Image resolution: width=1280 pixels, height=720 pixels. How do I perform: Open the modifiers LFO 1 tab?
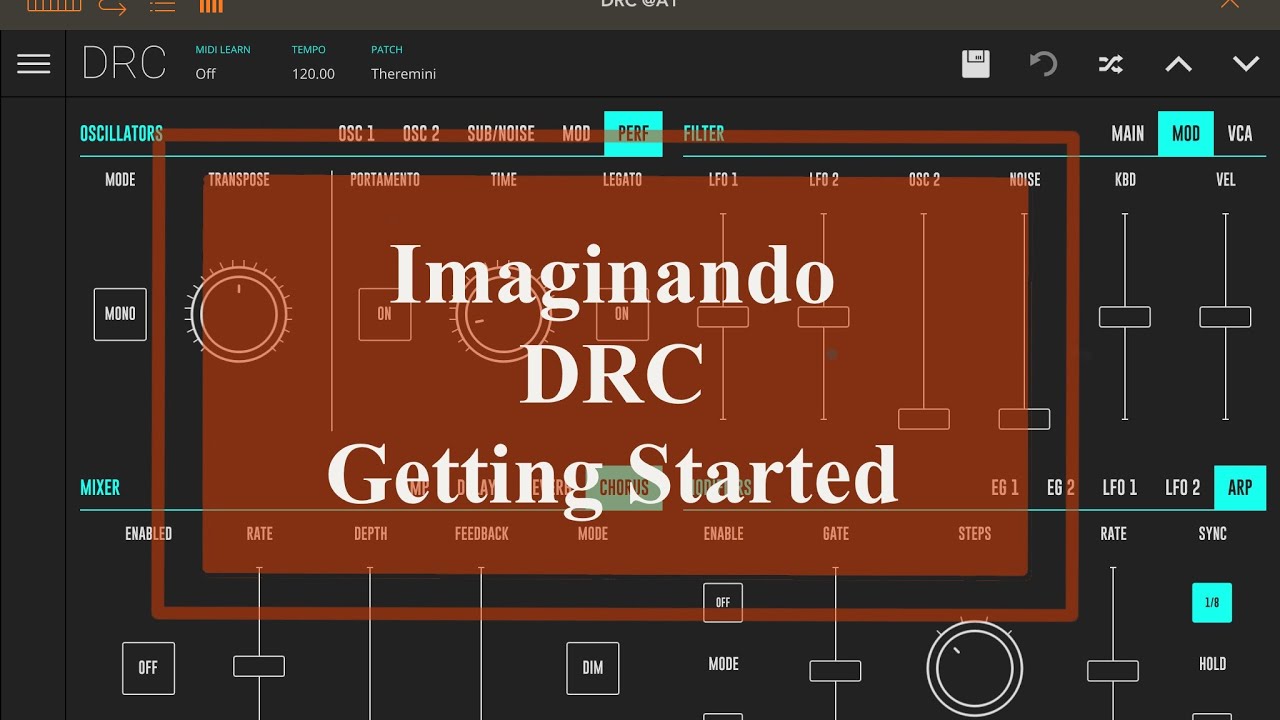pyautogui.click(x=1120, y=488)
